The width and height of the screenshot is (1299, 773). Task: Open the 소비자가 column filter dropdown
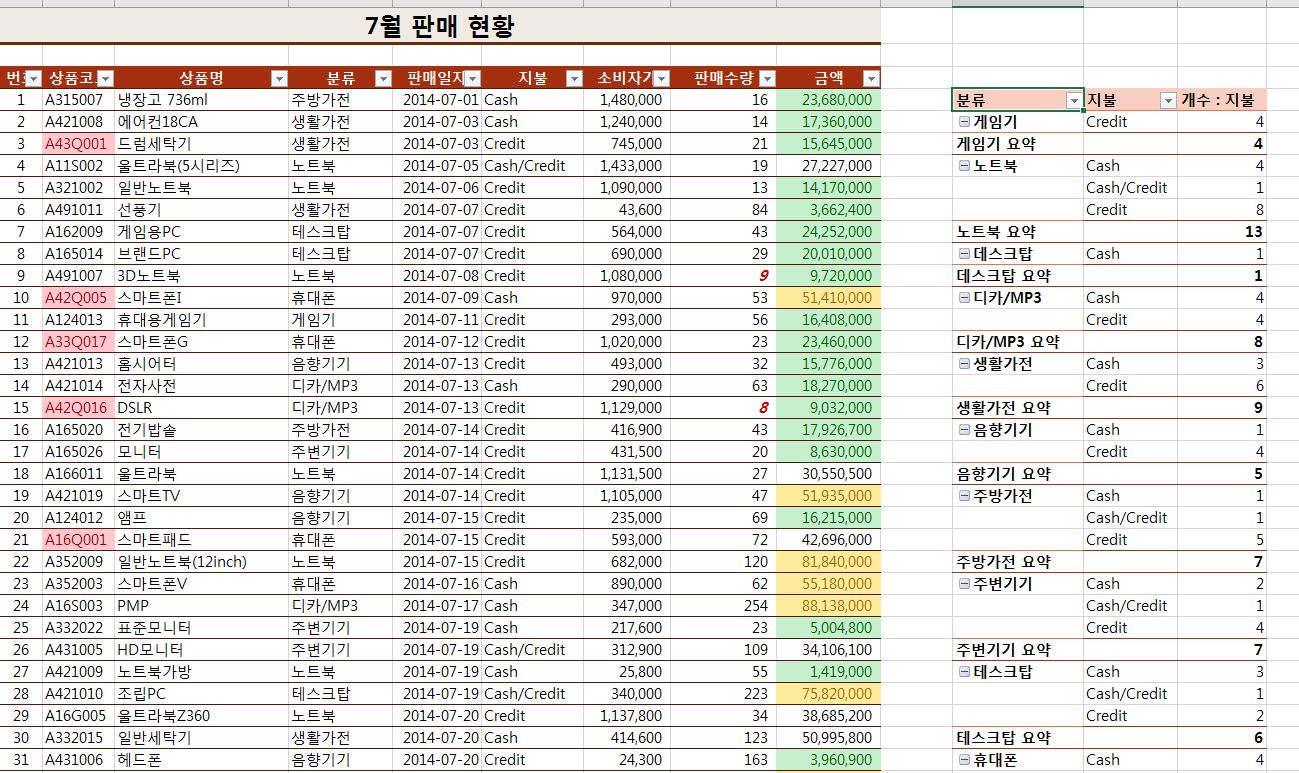pyautogui.click(x=660, y=79)
